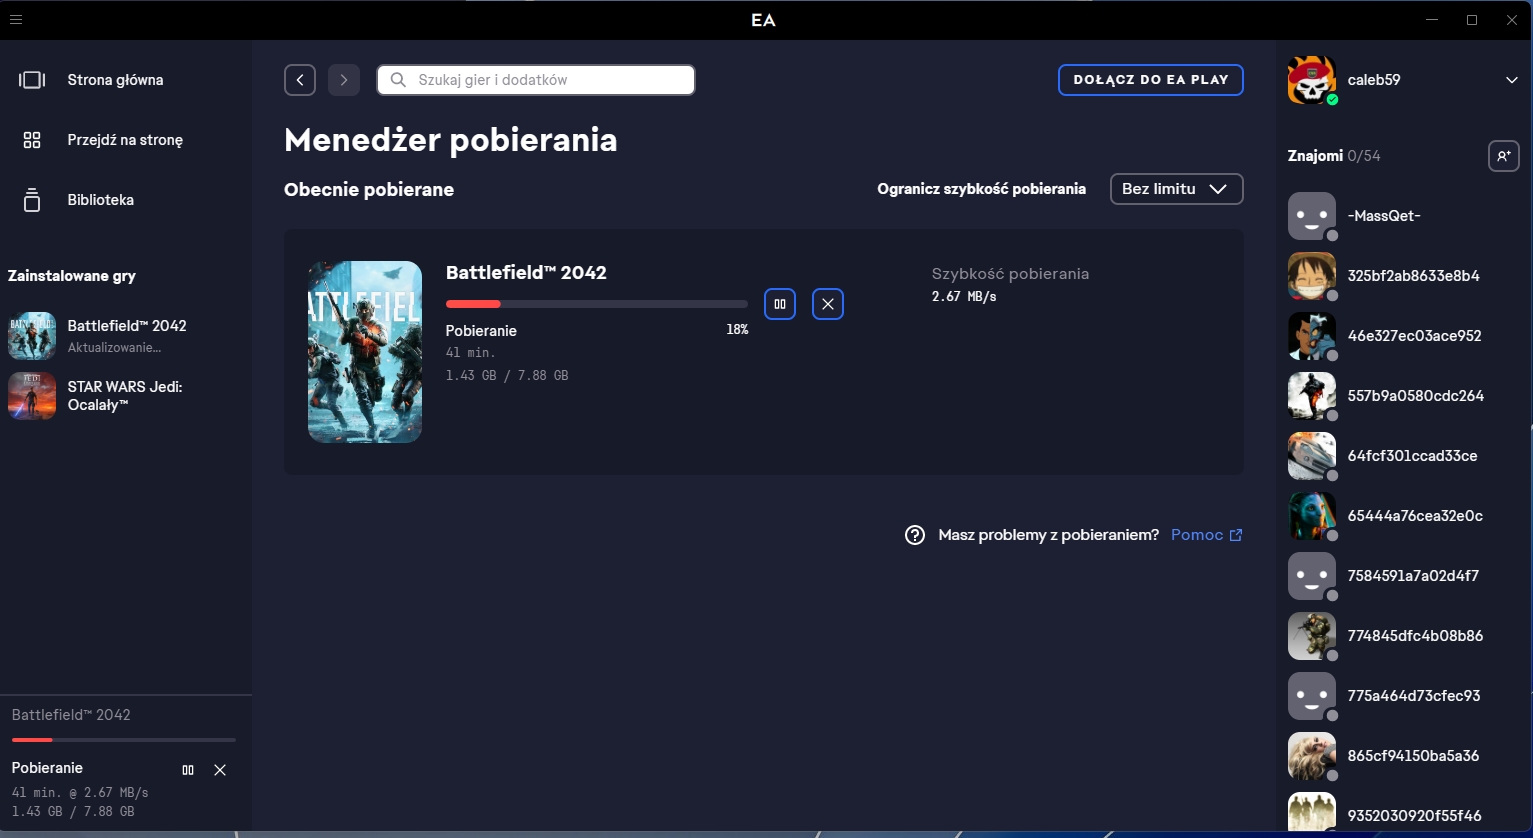Click avatar of friend 325bf2ab8633e8b4

click(1312, 276)
